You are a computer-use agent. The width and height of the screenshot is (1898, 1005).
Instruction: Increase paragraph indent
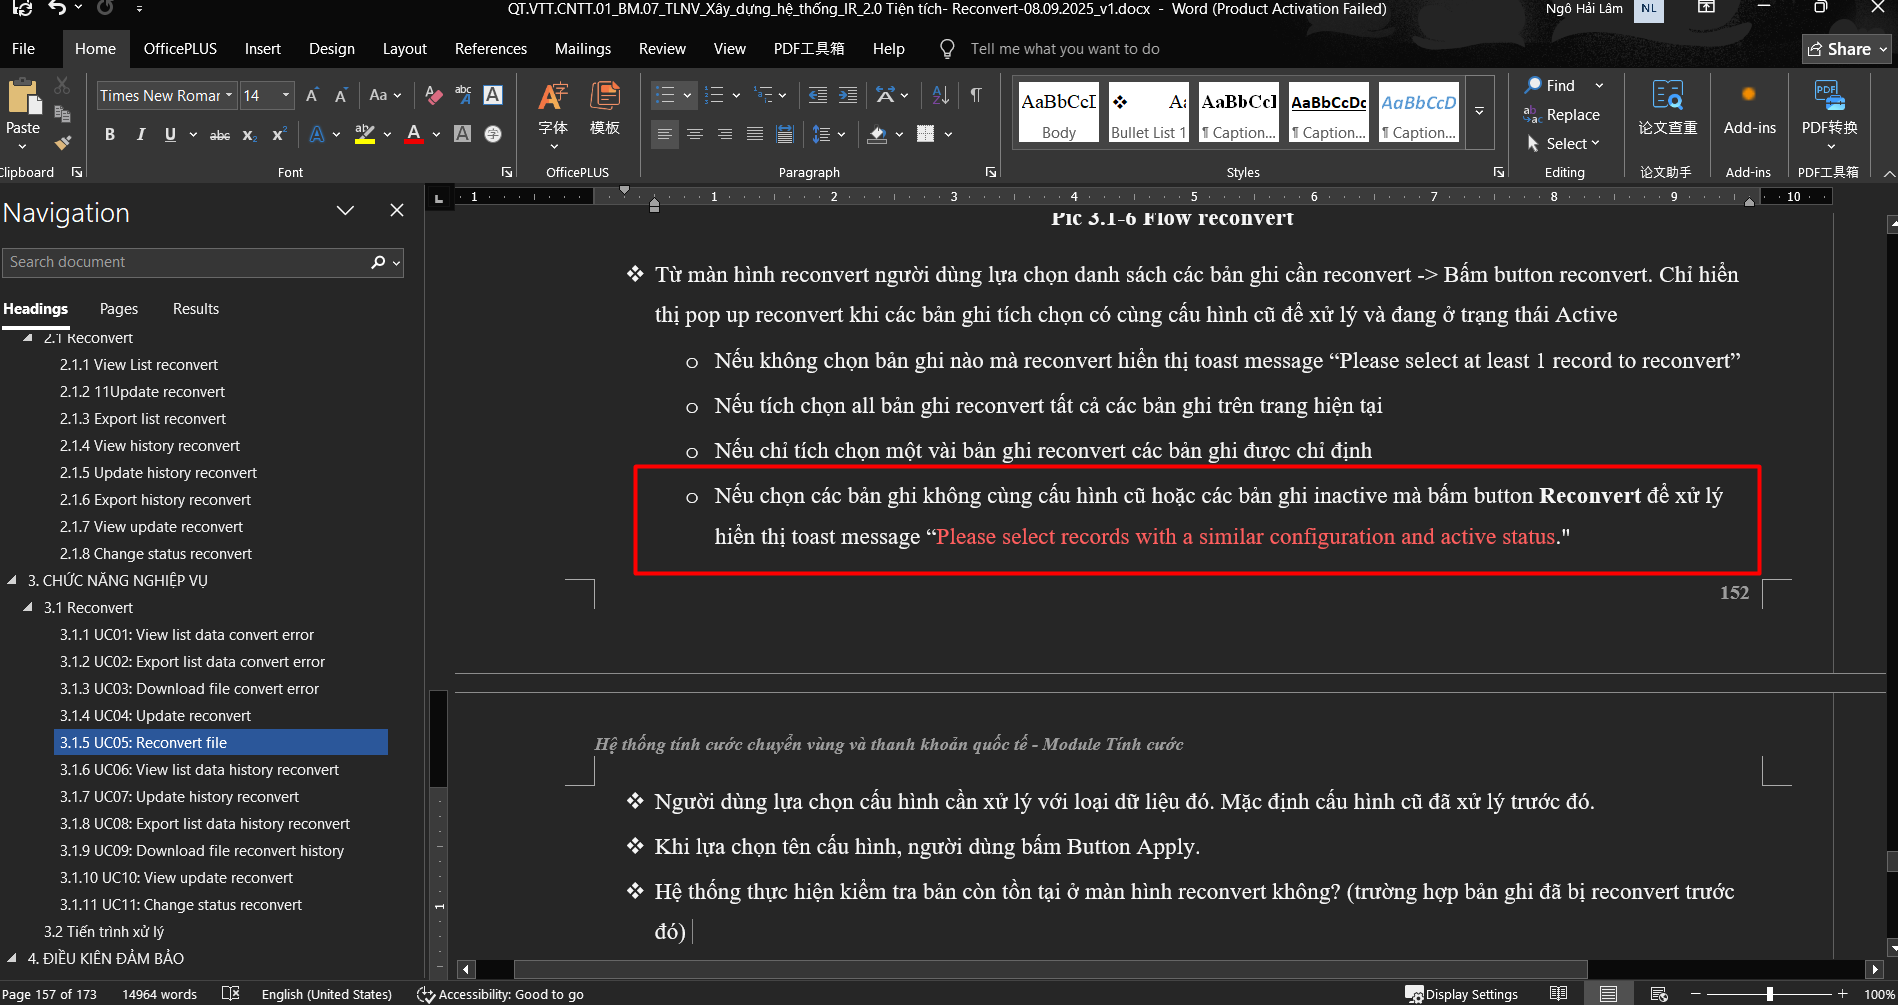point(848,96)
